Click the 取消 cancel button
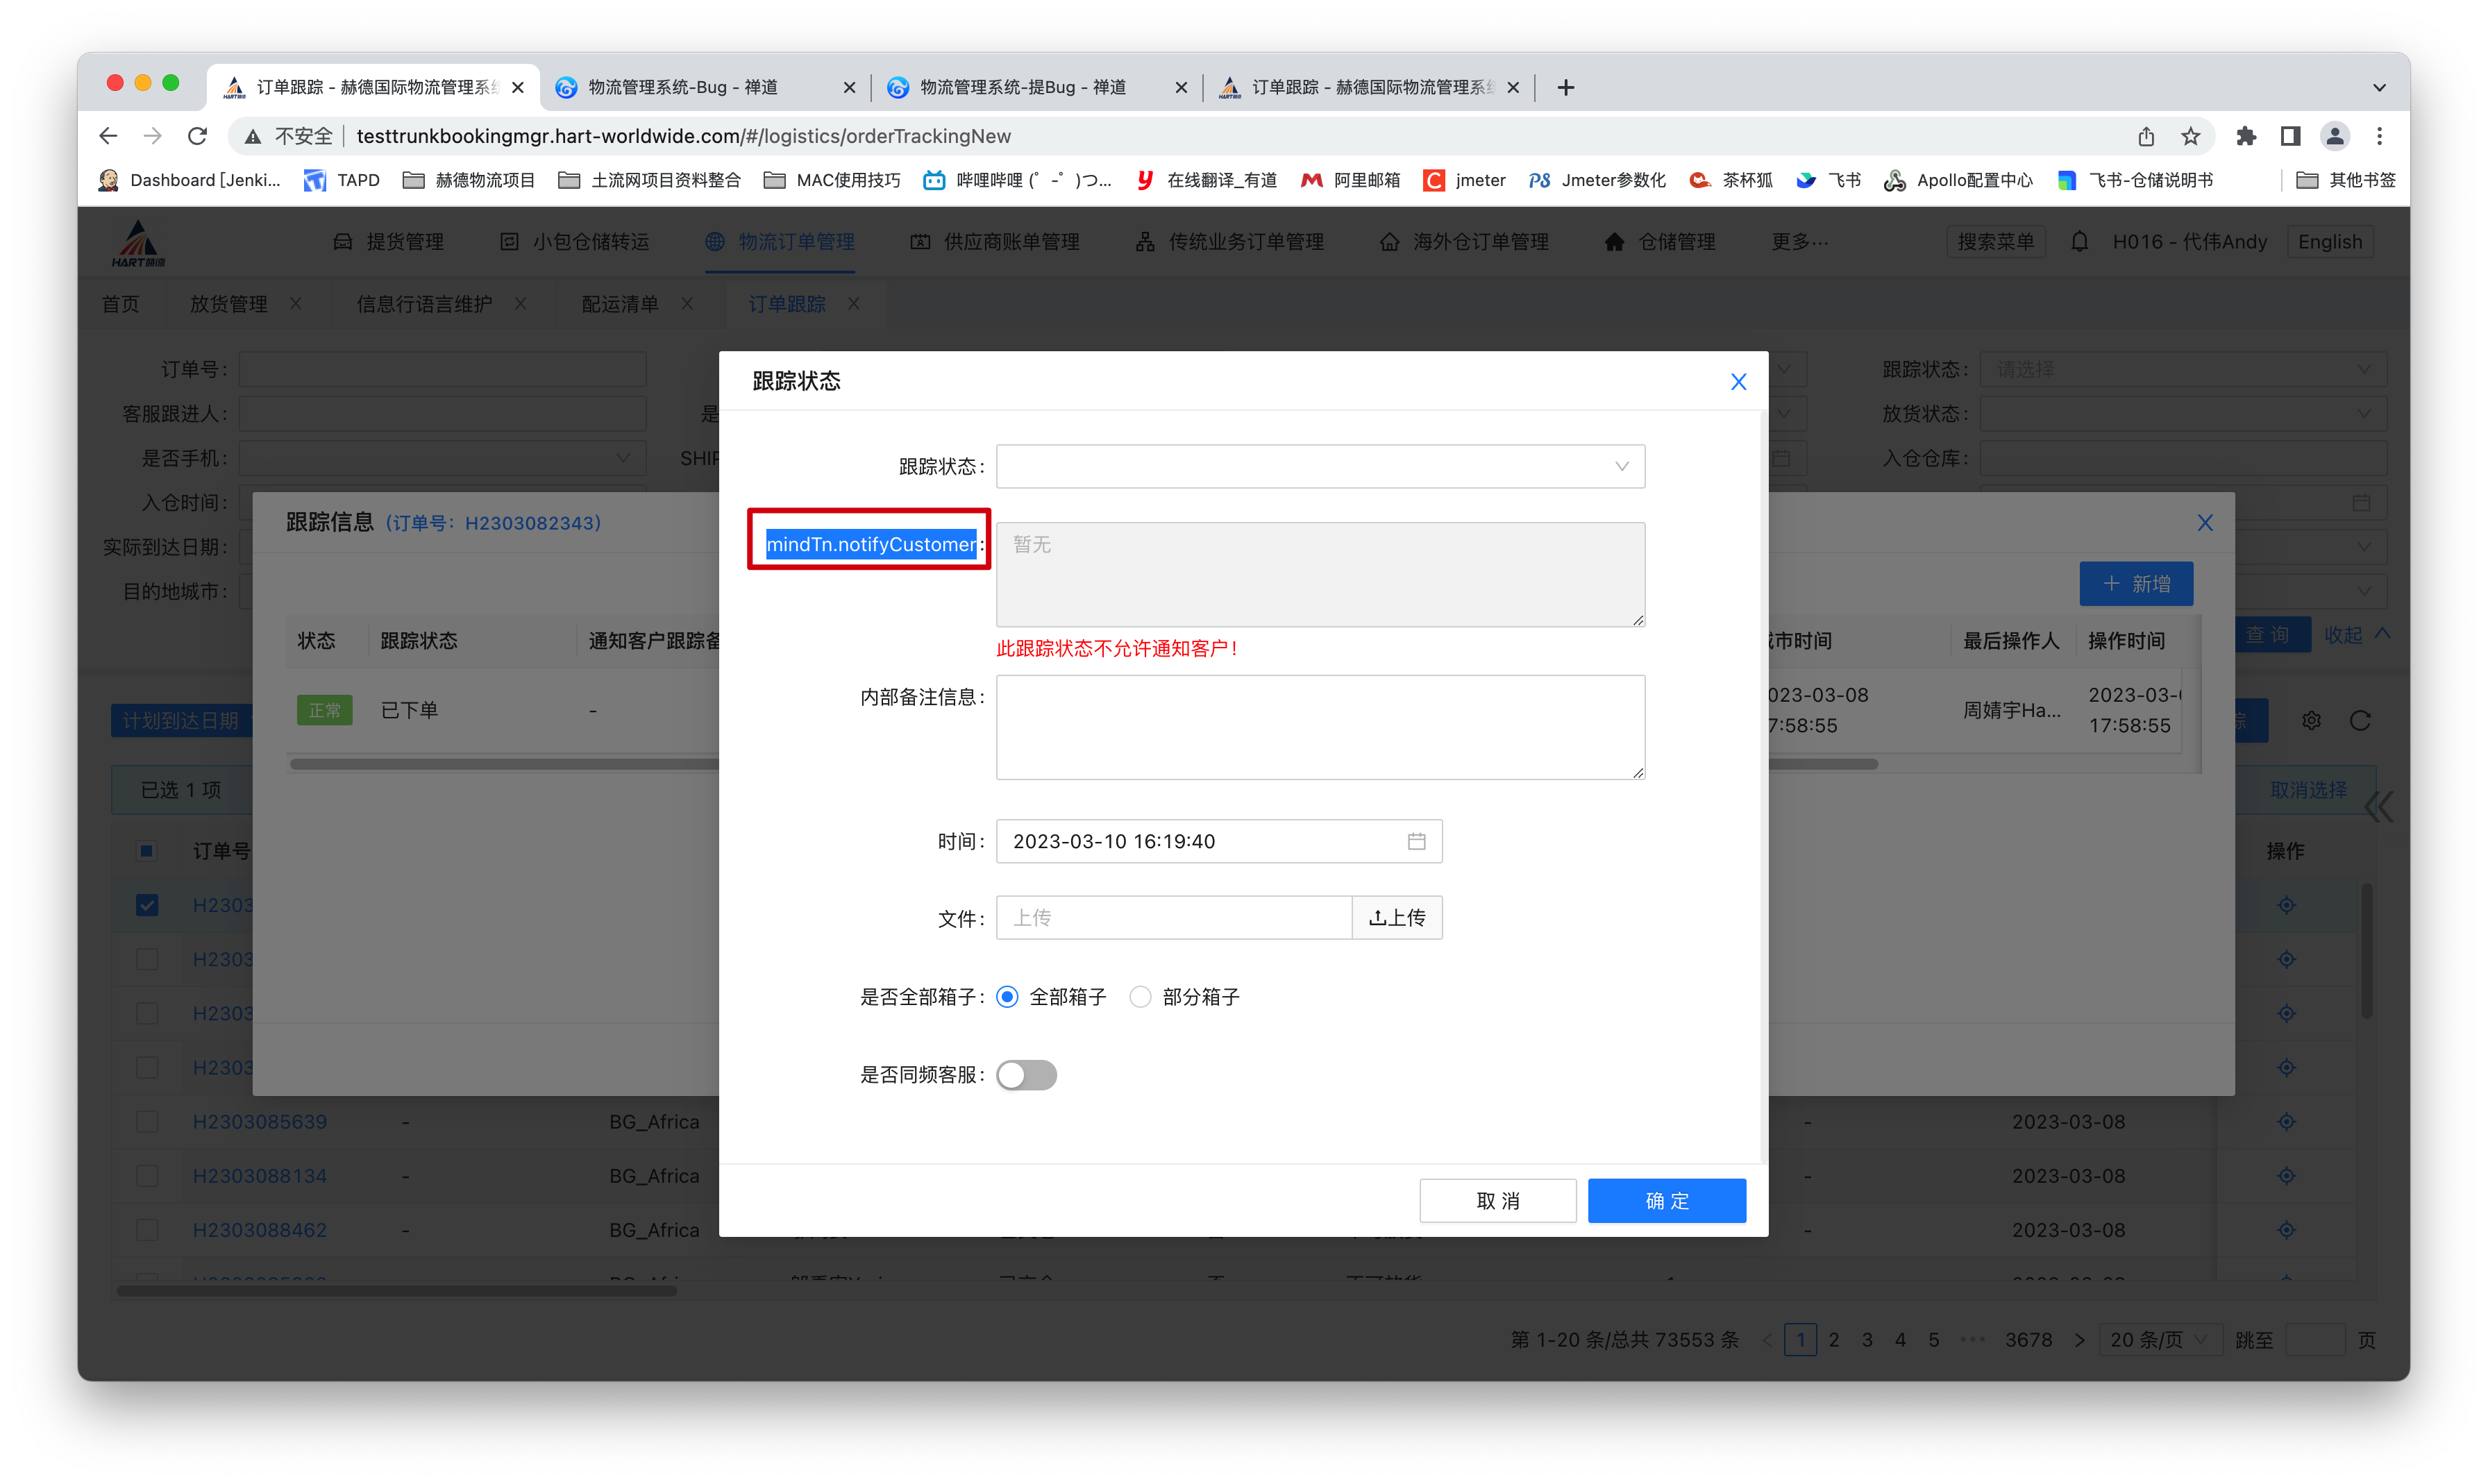The image size is (2488, 1484). coord(1497,1200)
